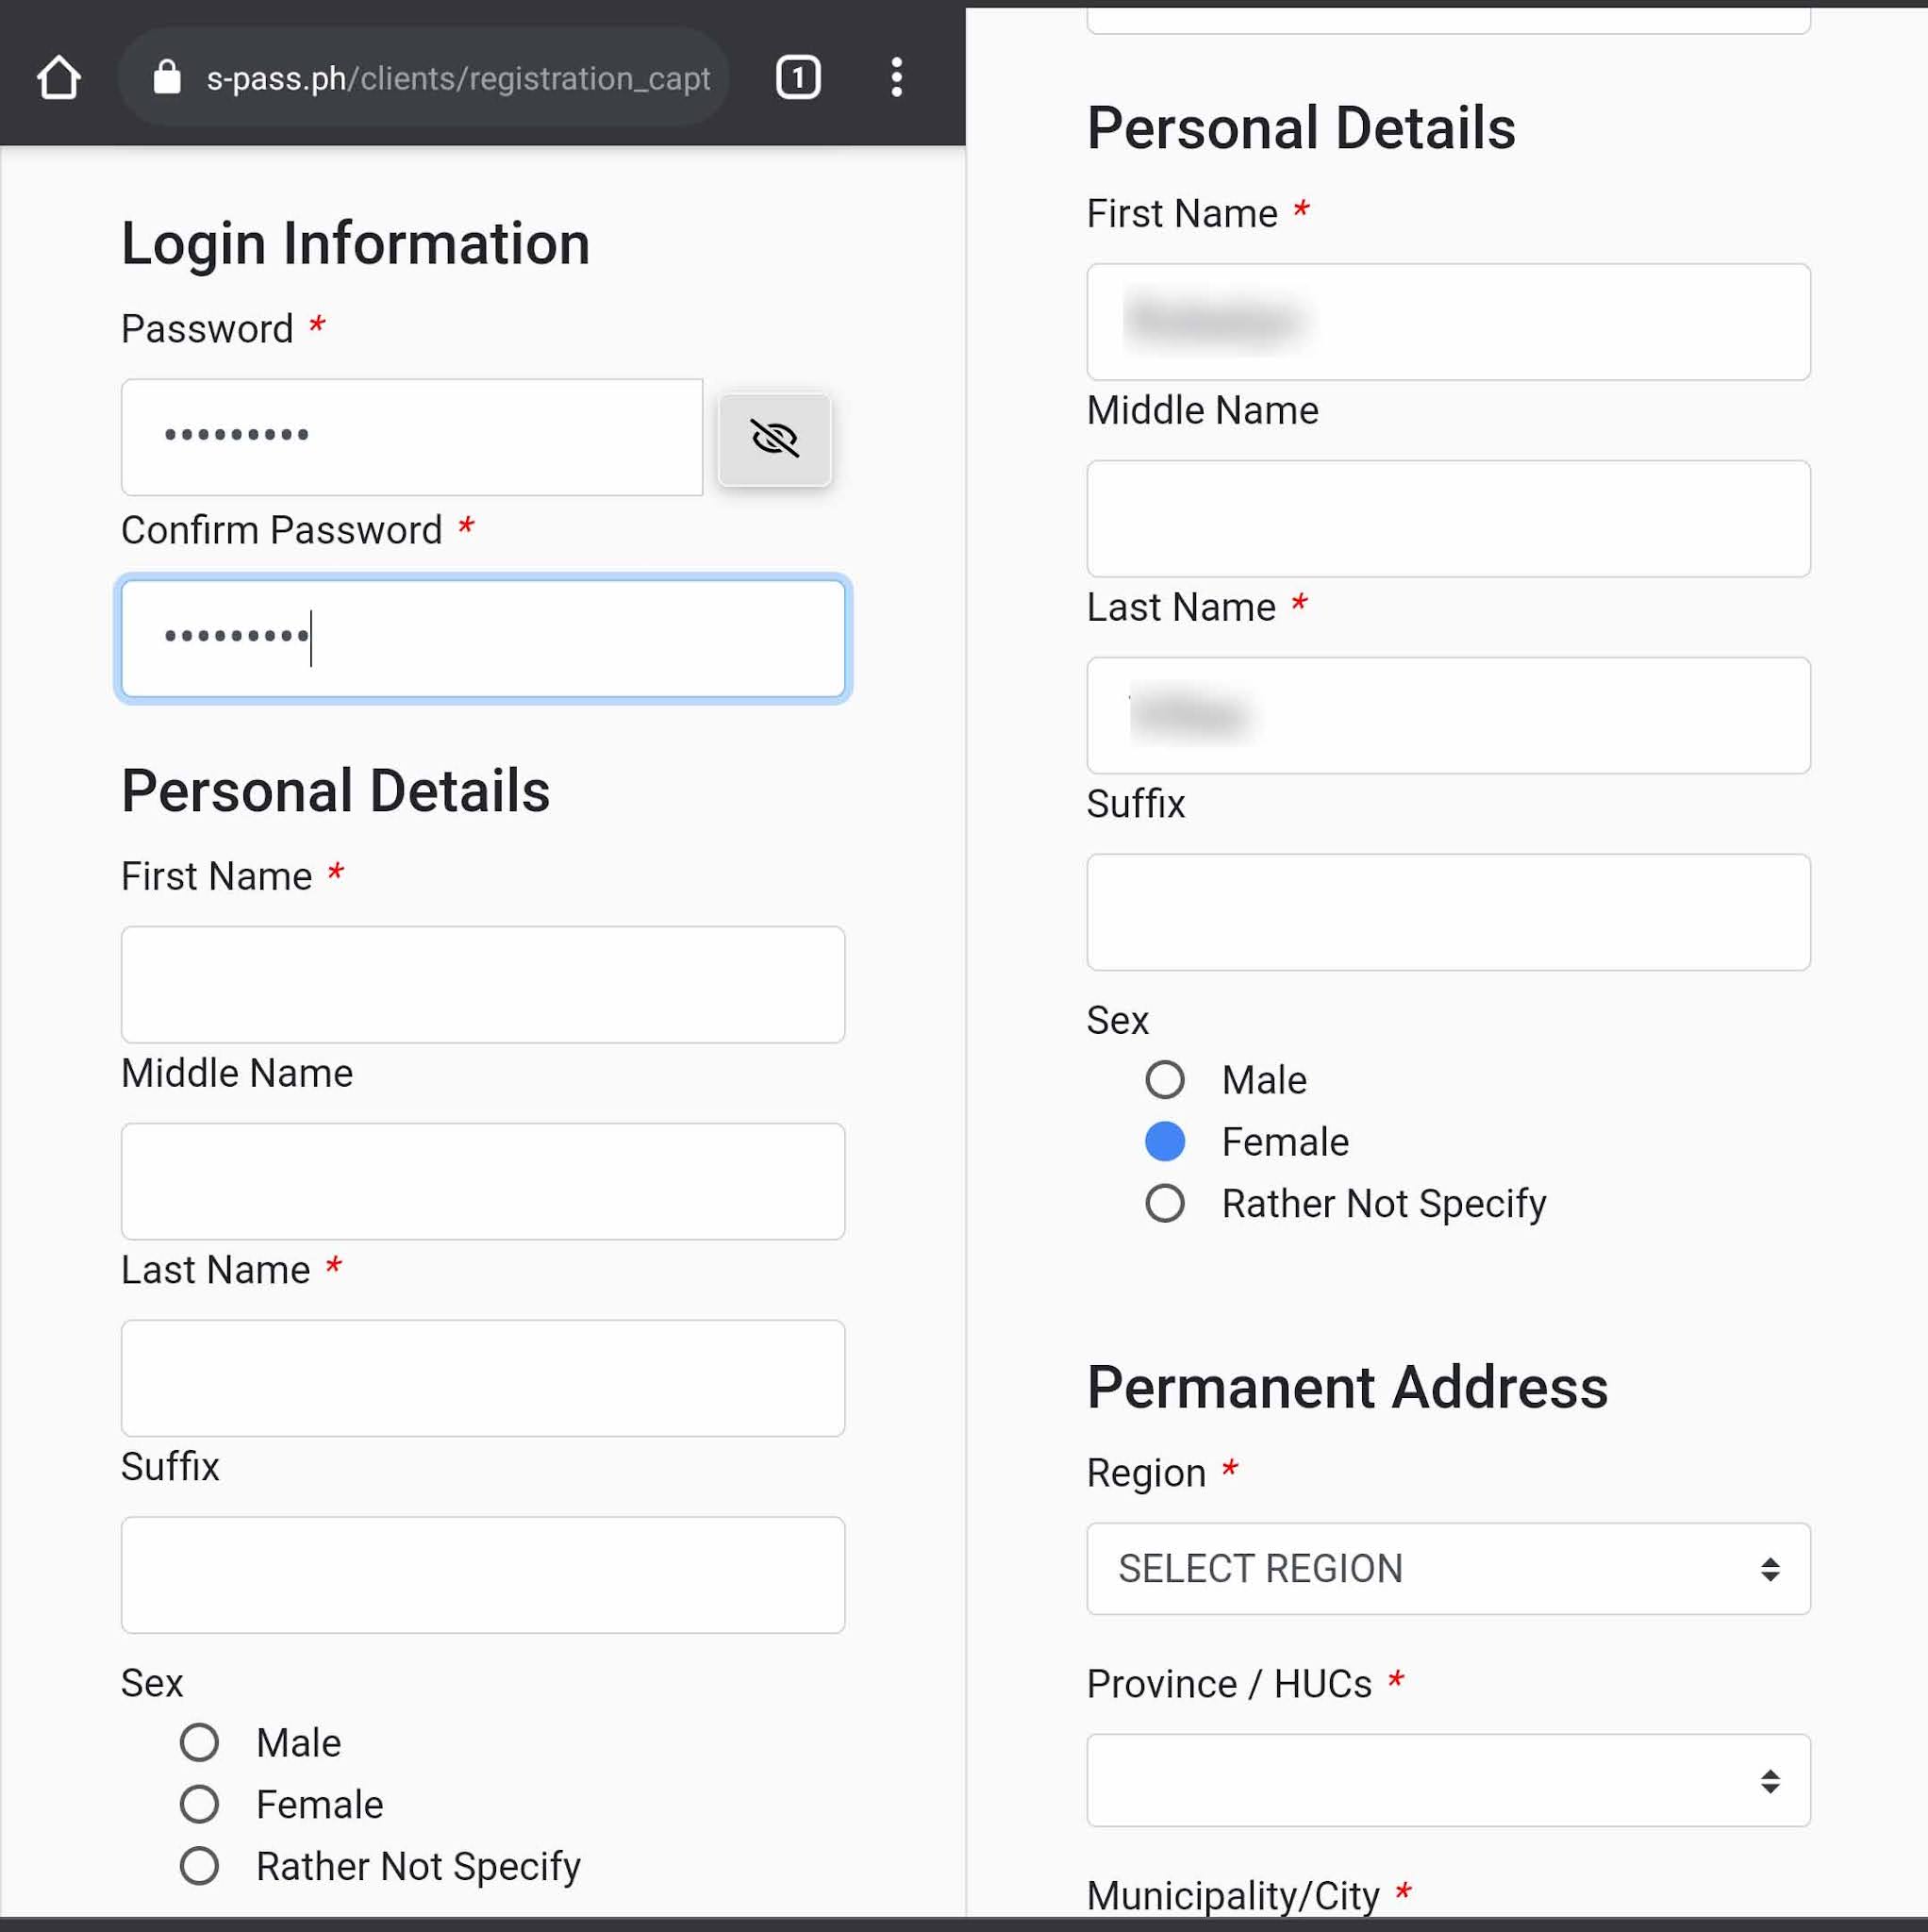Image resolution: width=1928 pixels, height=1932 pixels.
Task: Tap the padlock icon in the address bar
Action: coord(166,77)
